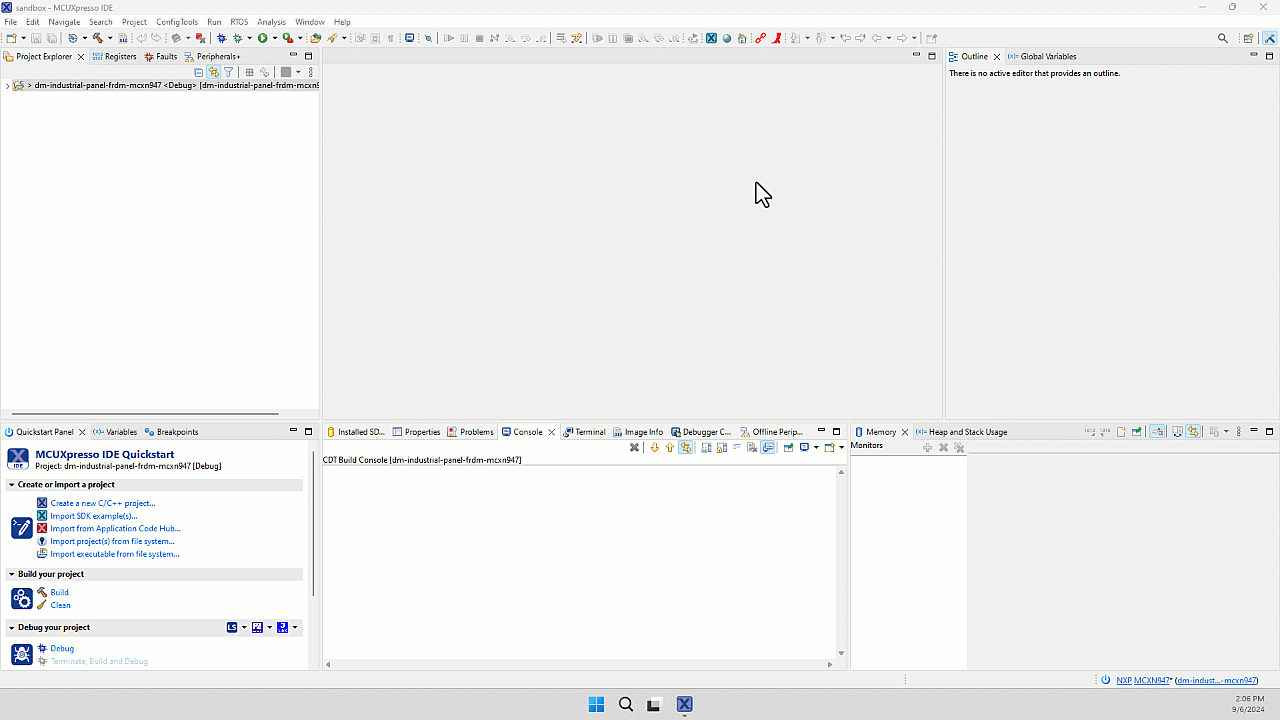The width and height of the screenshot is (1280, 720).
Task: Click the MCUXpresso blue X toolbar icon
Action: 711,38
